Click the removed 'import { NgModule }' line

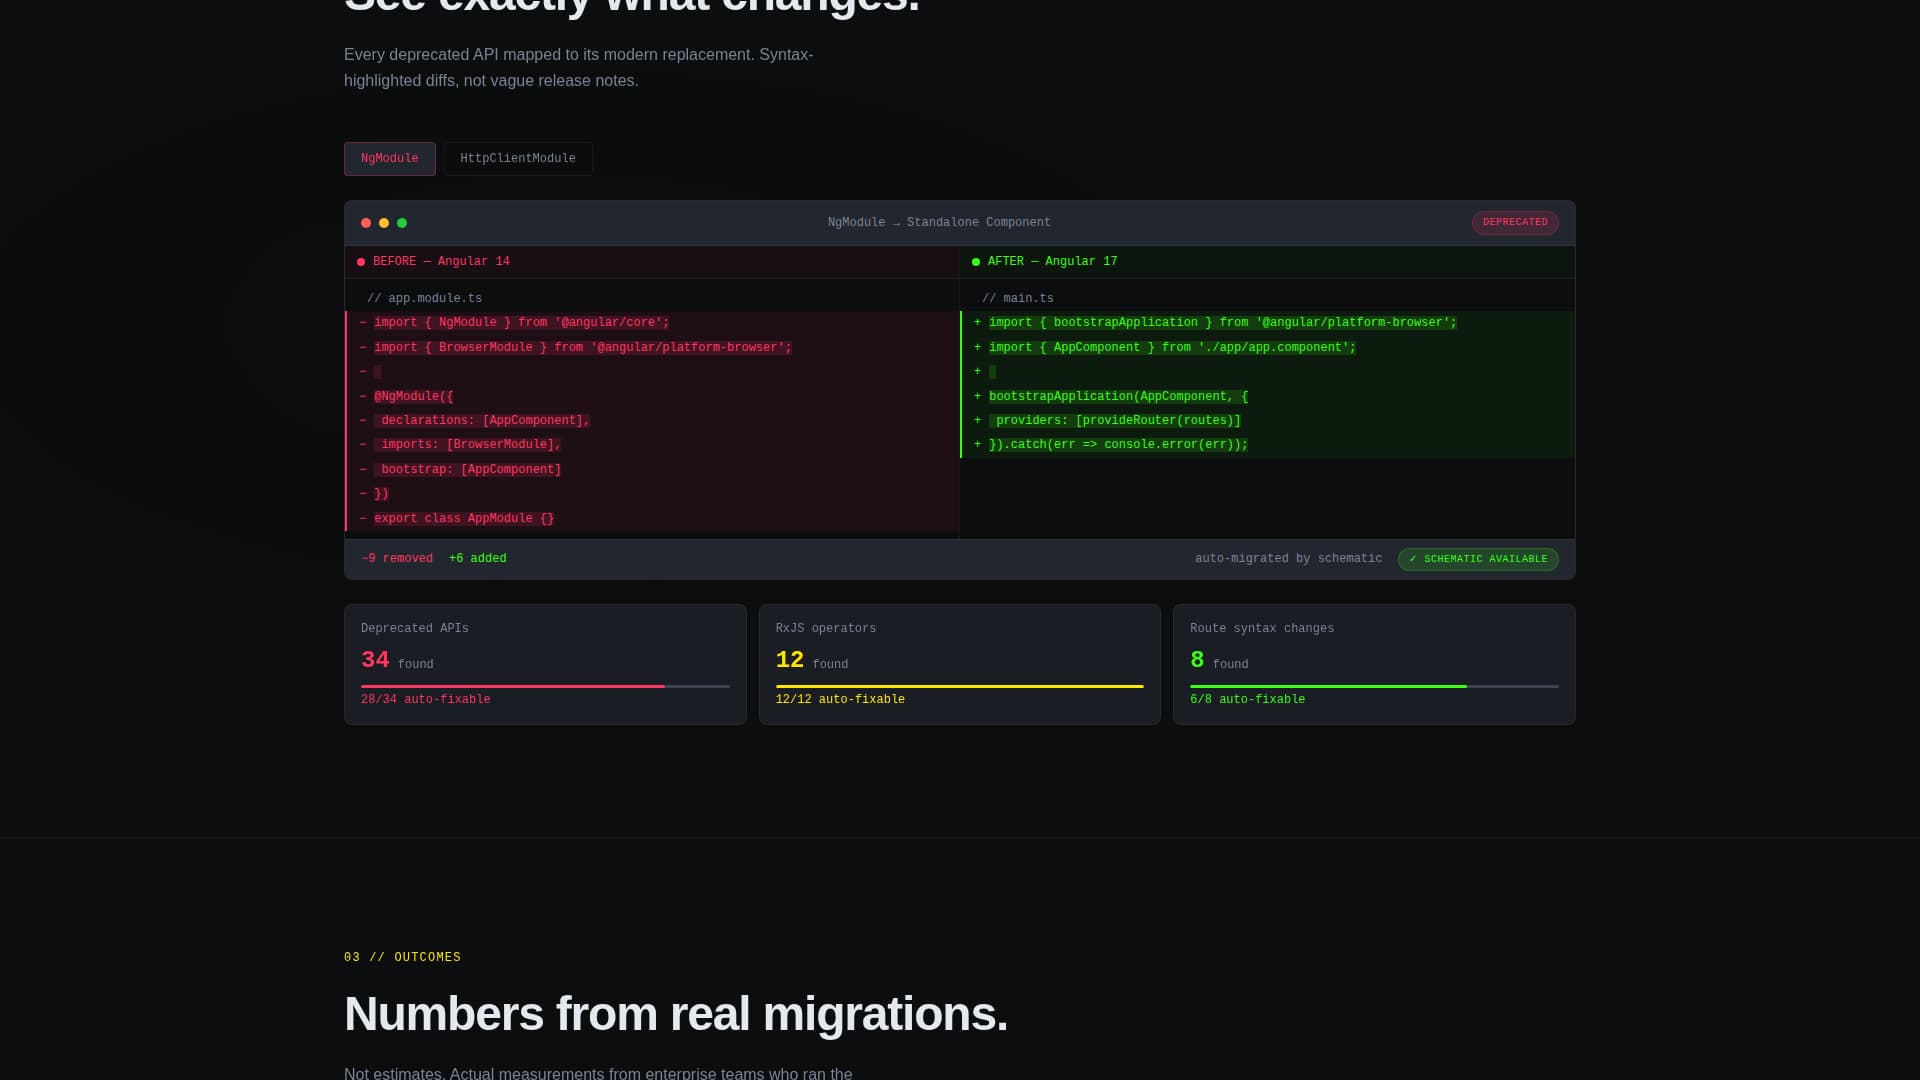coord(652,323)
